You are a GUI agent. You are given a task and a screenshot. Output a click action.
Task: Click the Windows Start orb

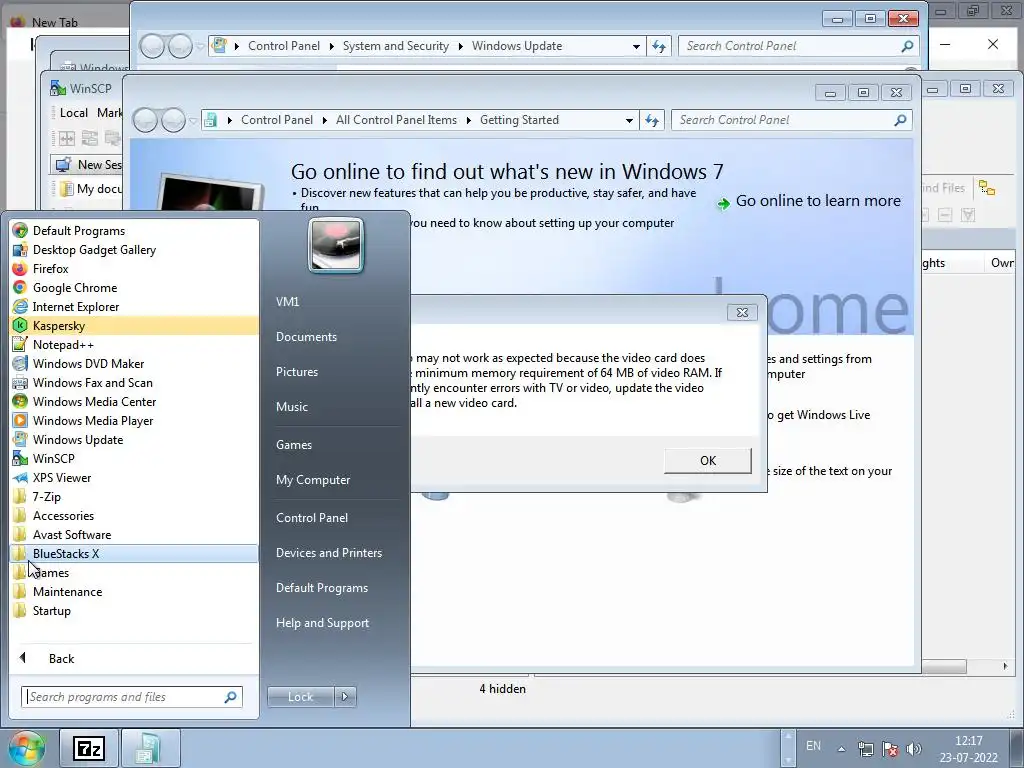pyautogui.click(x=26, y=748)
